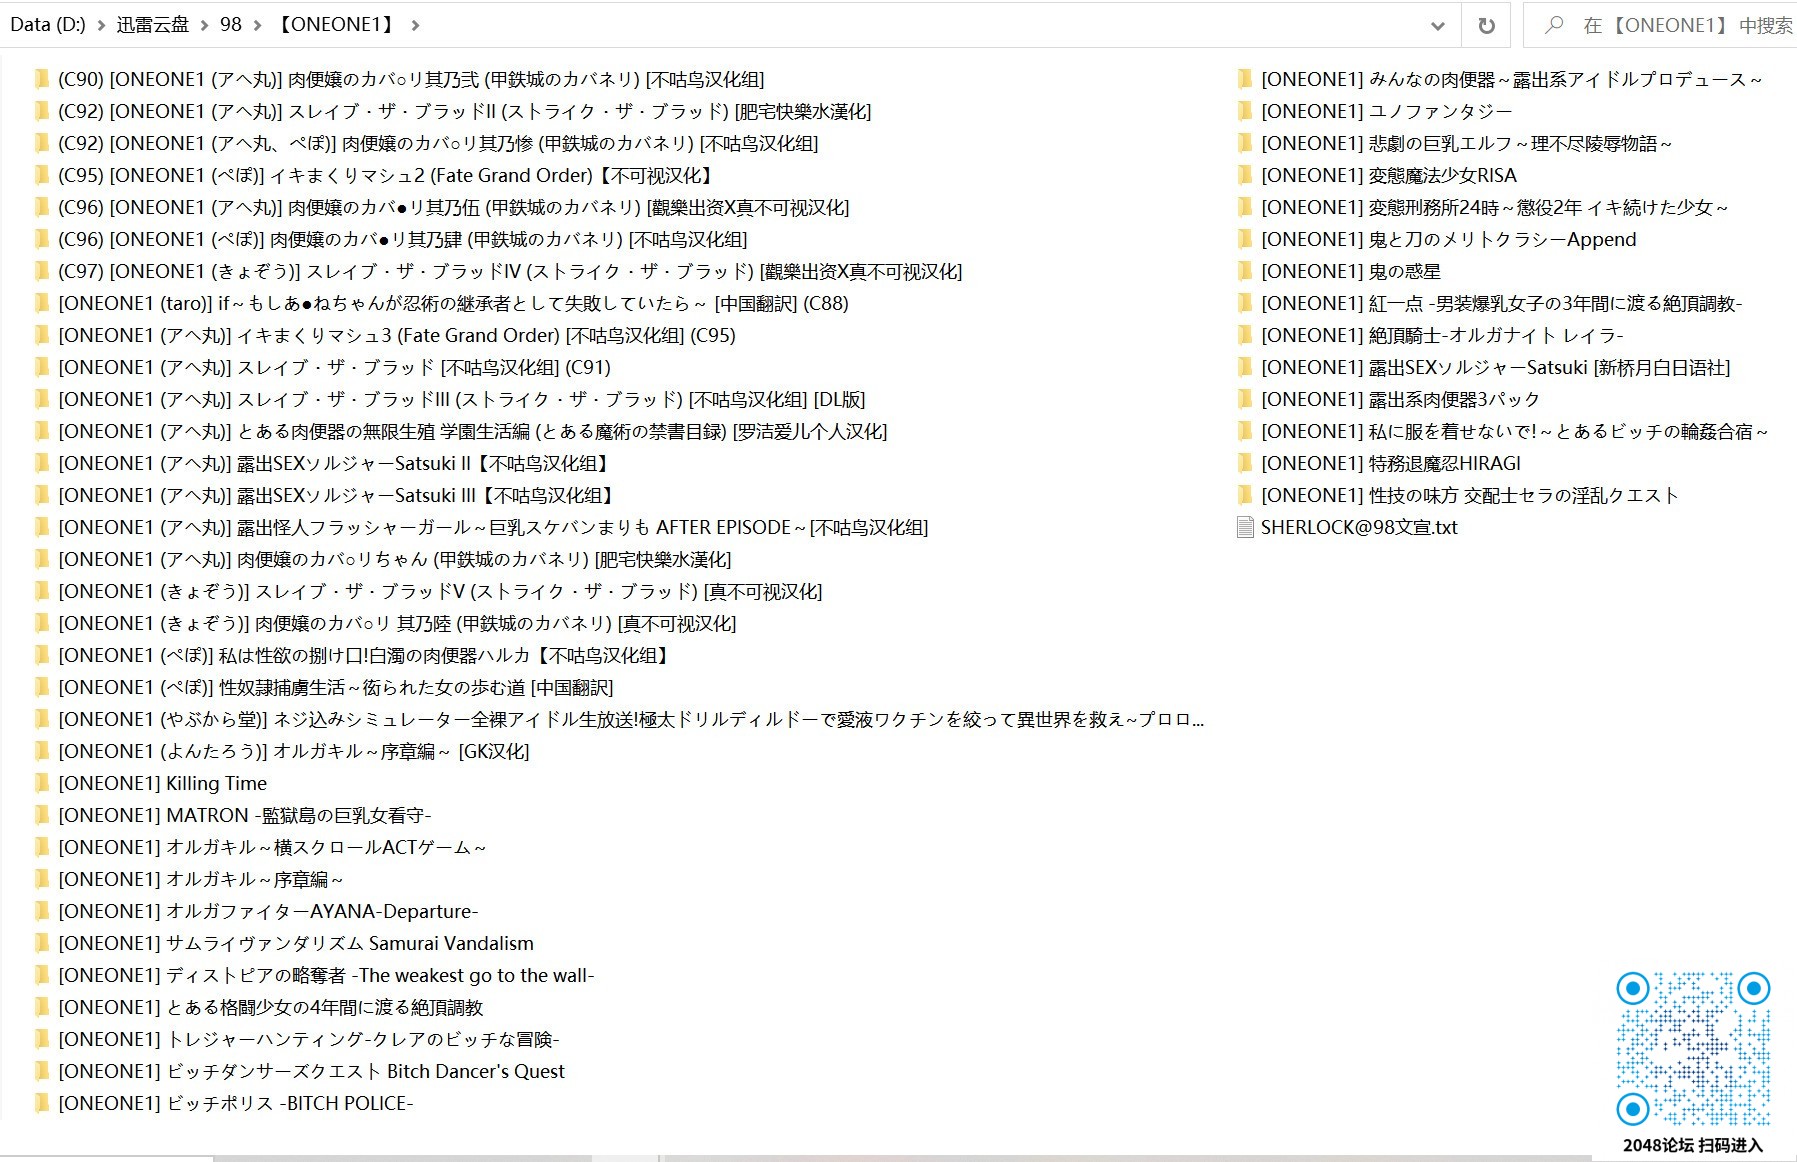Navigate to 迅雷云盘 in the address path
Image resolution: width=1797 pixels, height=1162 pixels.
tap(153, 25)
